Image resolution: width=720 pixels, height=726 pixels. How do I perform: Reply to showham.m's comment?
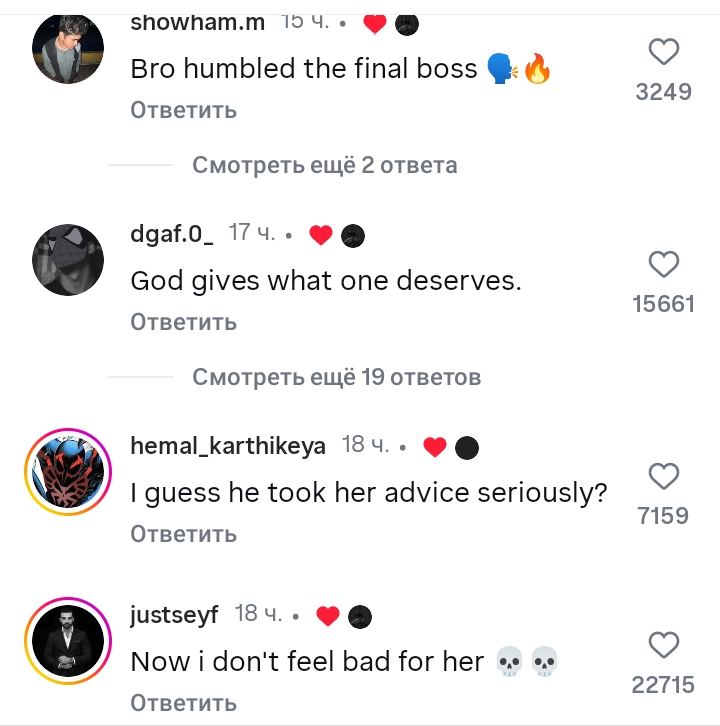coord(183,110)
